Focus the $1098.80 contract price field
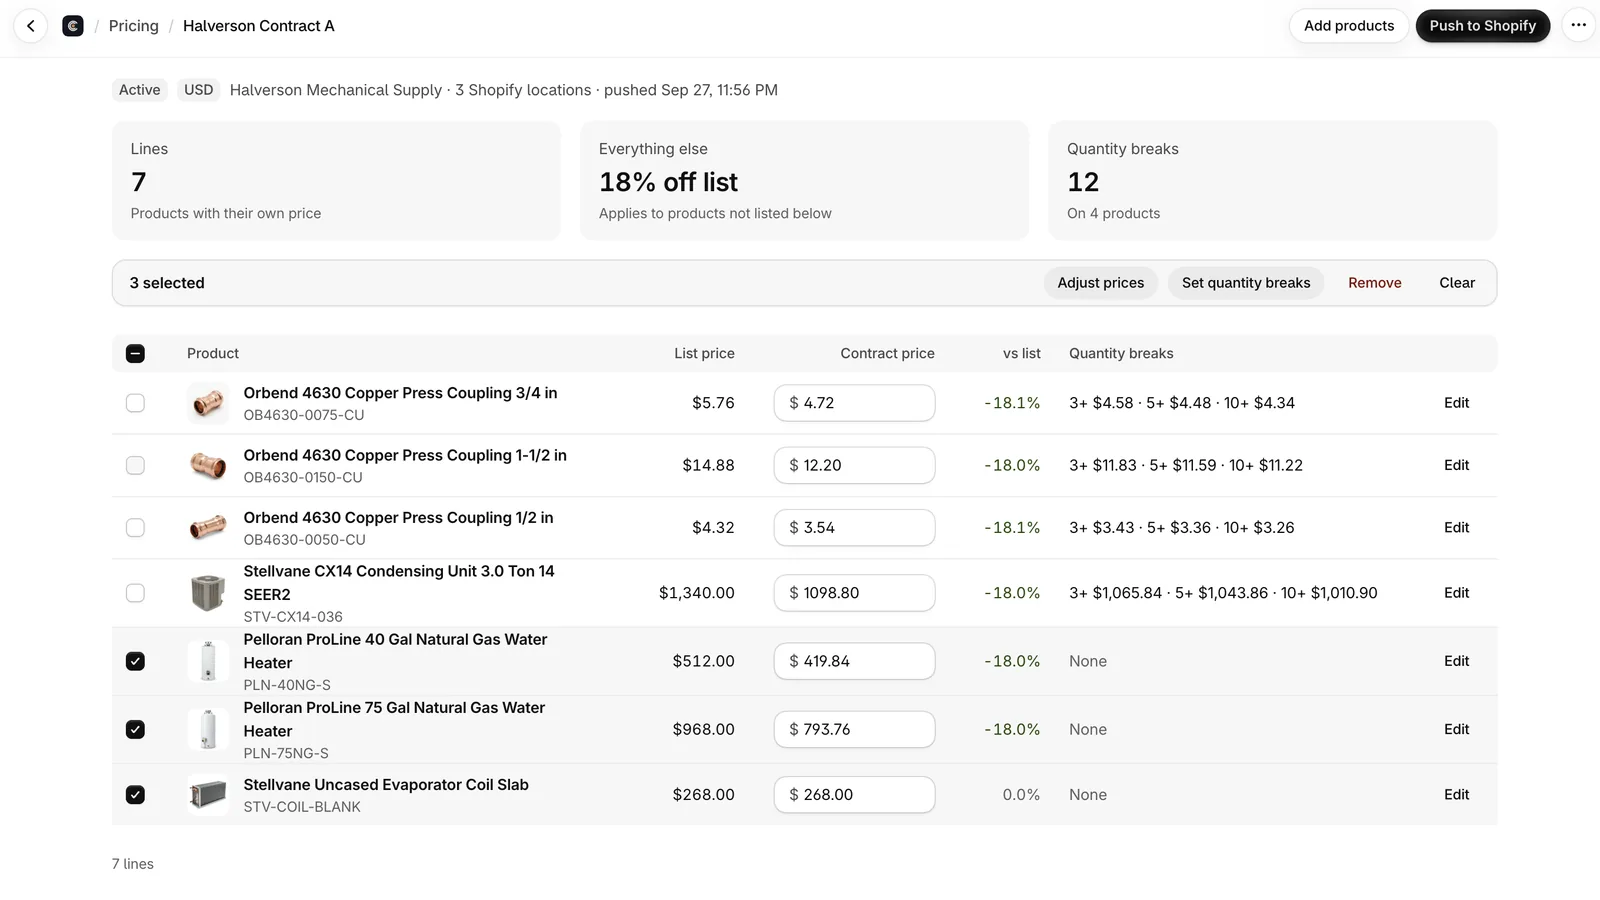Screen dimensions: 1600x900 (855, 593)
